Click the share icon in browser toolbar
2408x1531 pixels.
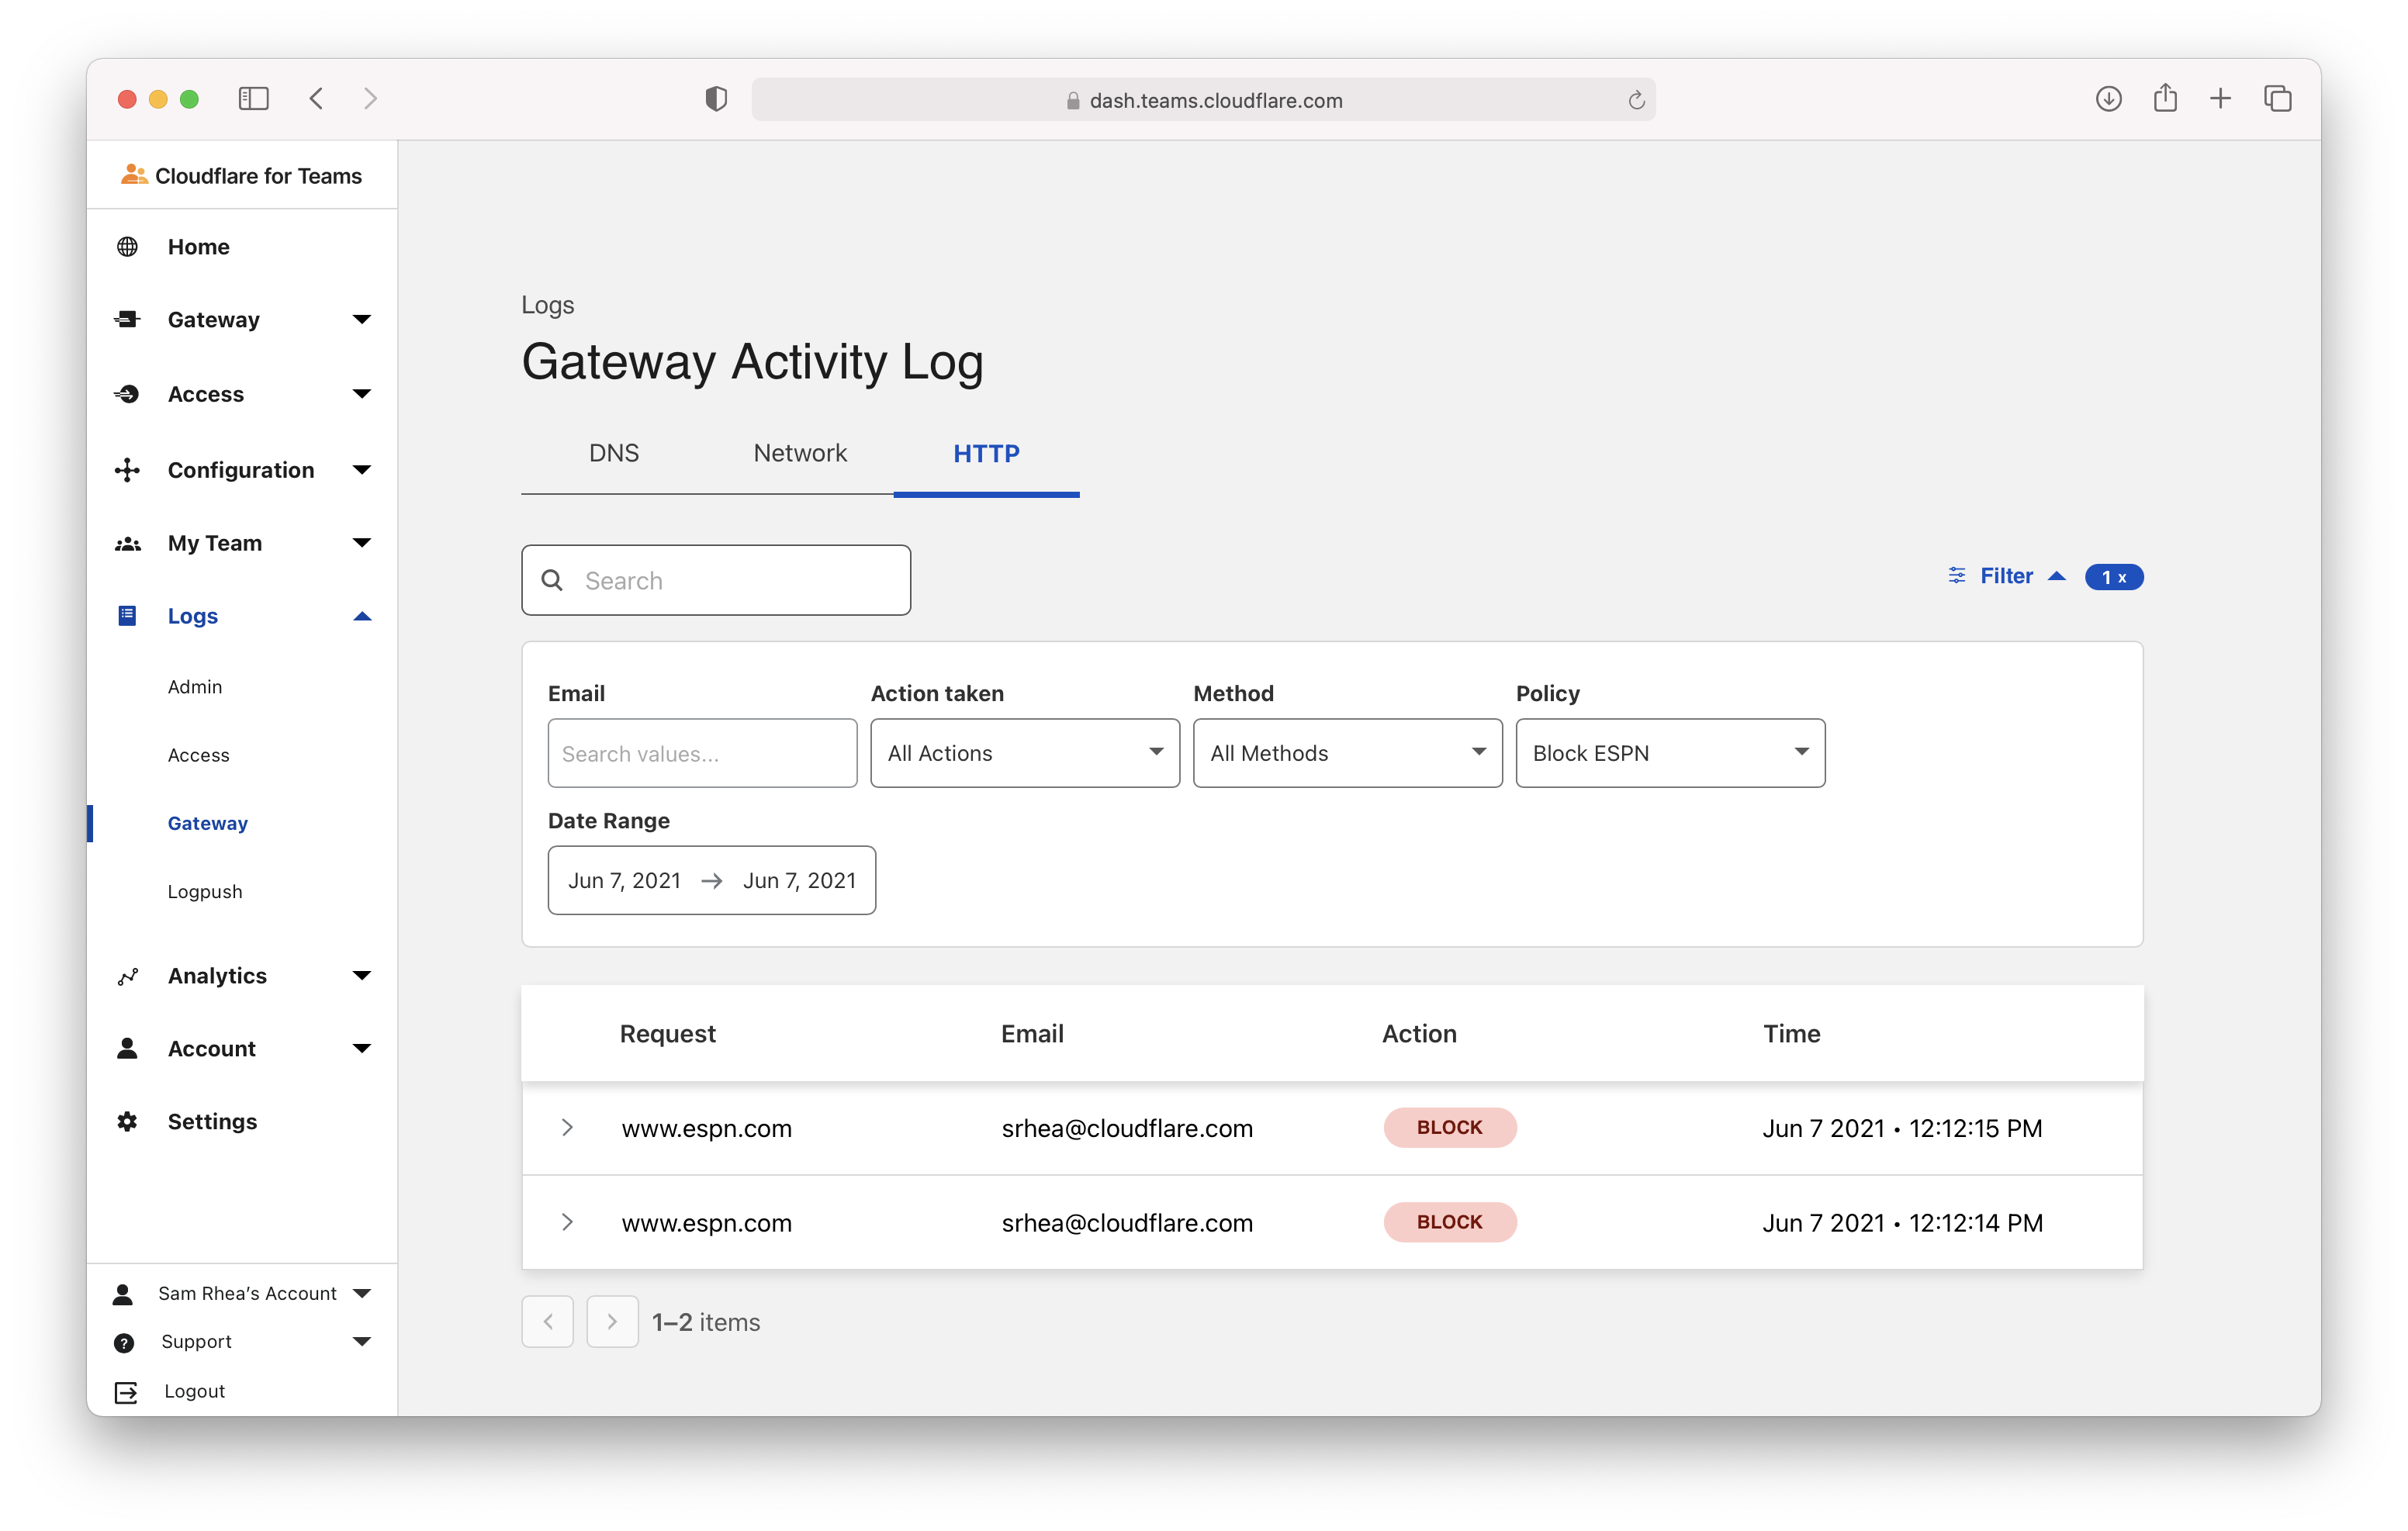pyautogui.click(x=2165, y=99)
